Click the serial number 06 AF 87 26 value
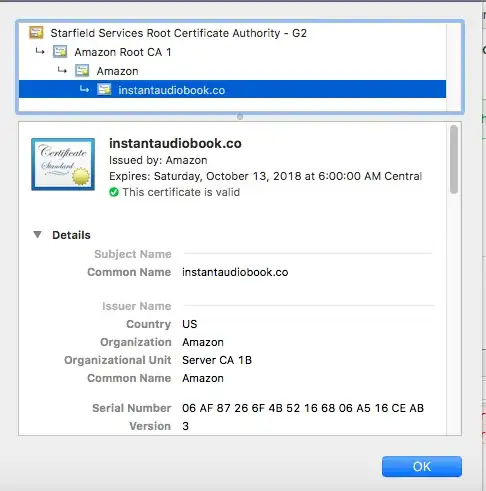 point(303,408)
